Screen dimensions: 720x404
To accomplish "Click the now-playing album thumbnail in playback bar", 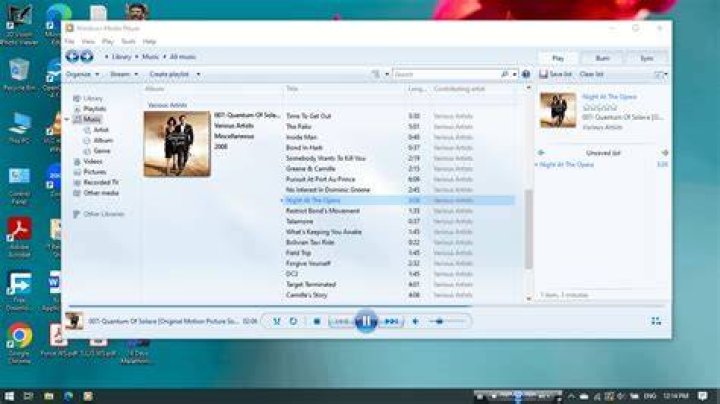I will [x=74, y=321].
